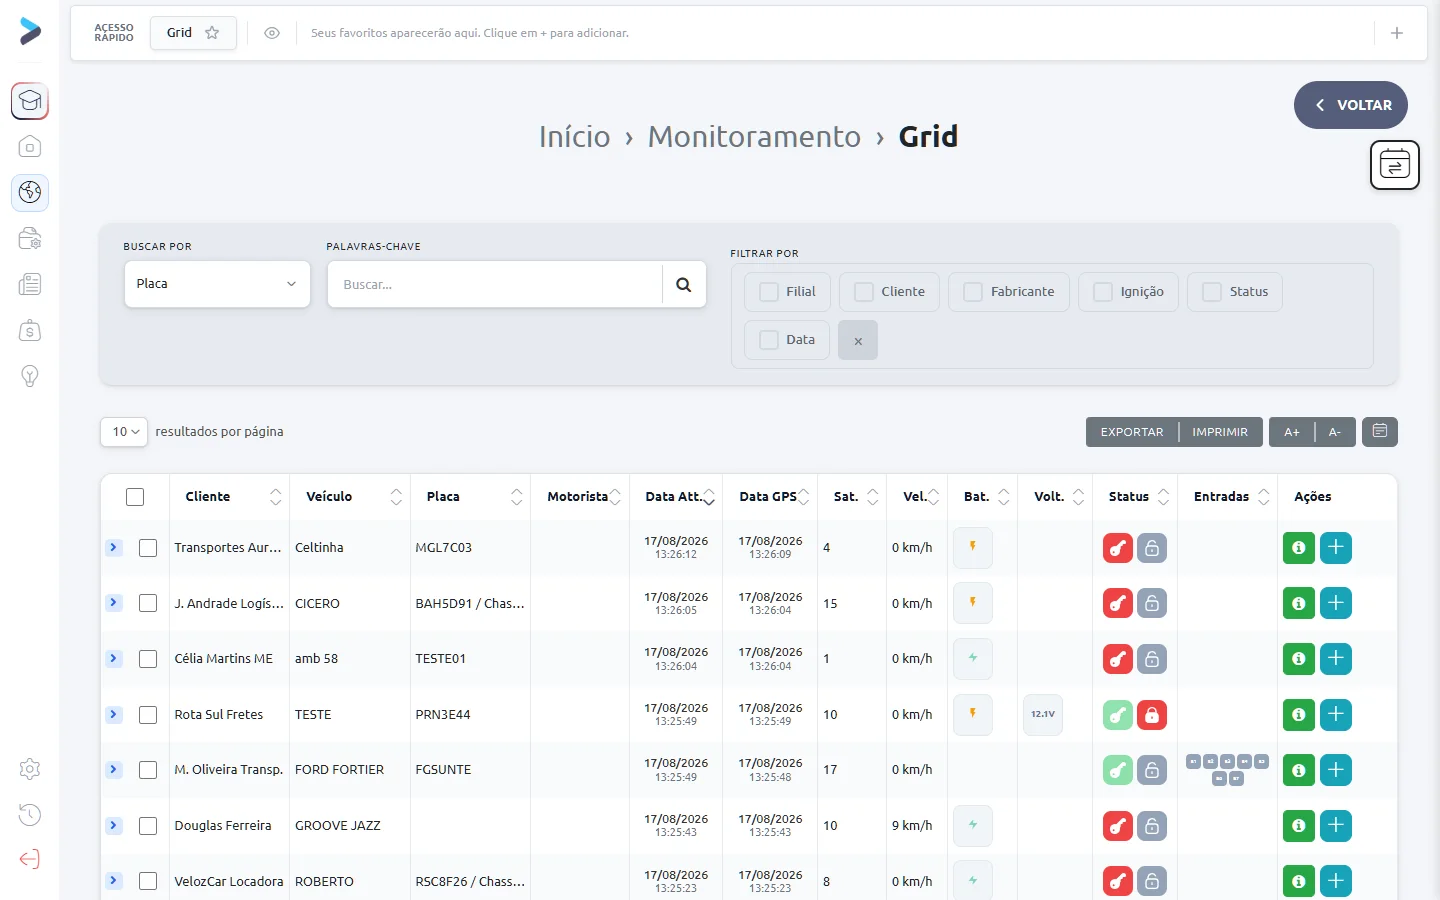1440x900 pixels.
Task: Click the teal plus action for PRN3E44
Action: pyautogui.click(x=1336, y=715)
